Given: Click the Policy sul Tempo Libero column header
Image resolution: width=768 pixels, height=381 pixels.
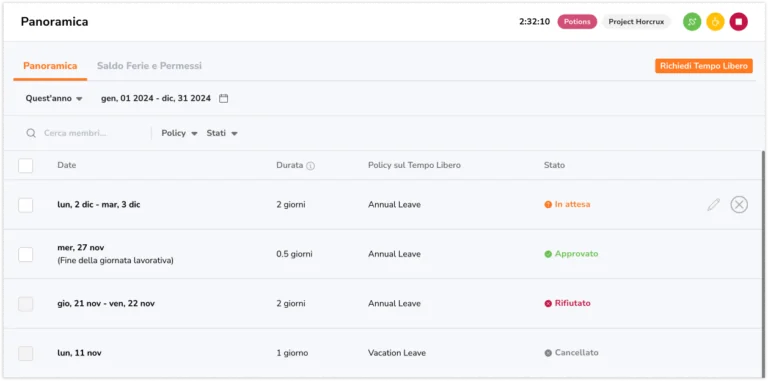Looking at the screenshot, I should (414, 166).
